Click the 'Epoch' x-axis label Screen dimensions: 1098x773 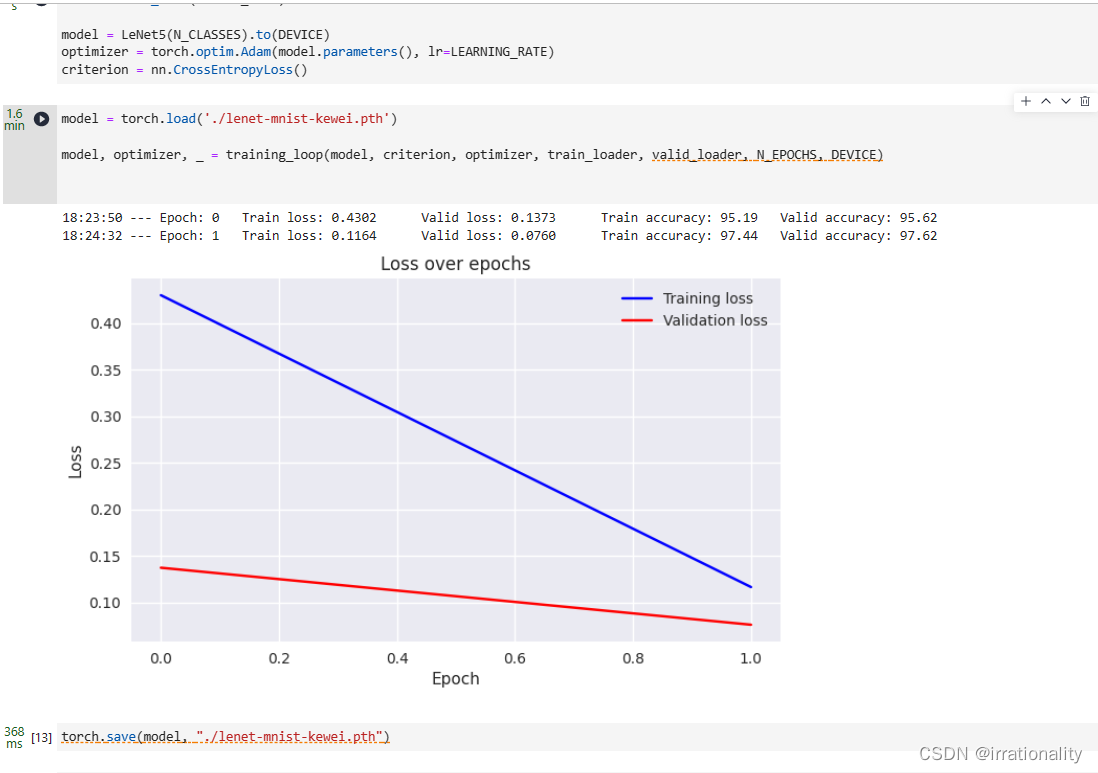pos(456,679)
